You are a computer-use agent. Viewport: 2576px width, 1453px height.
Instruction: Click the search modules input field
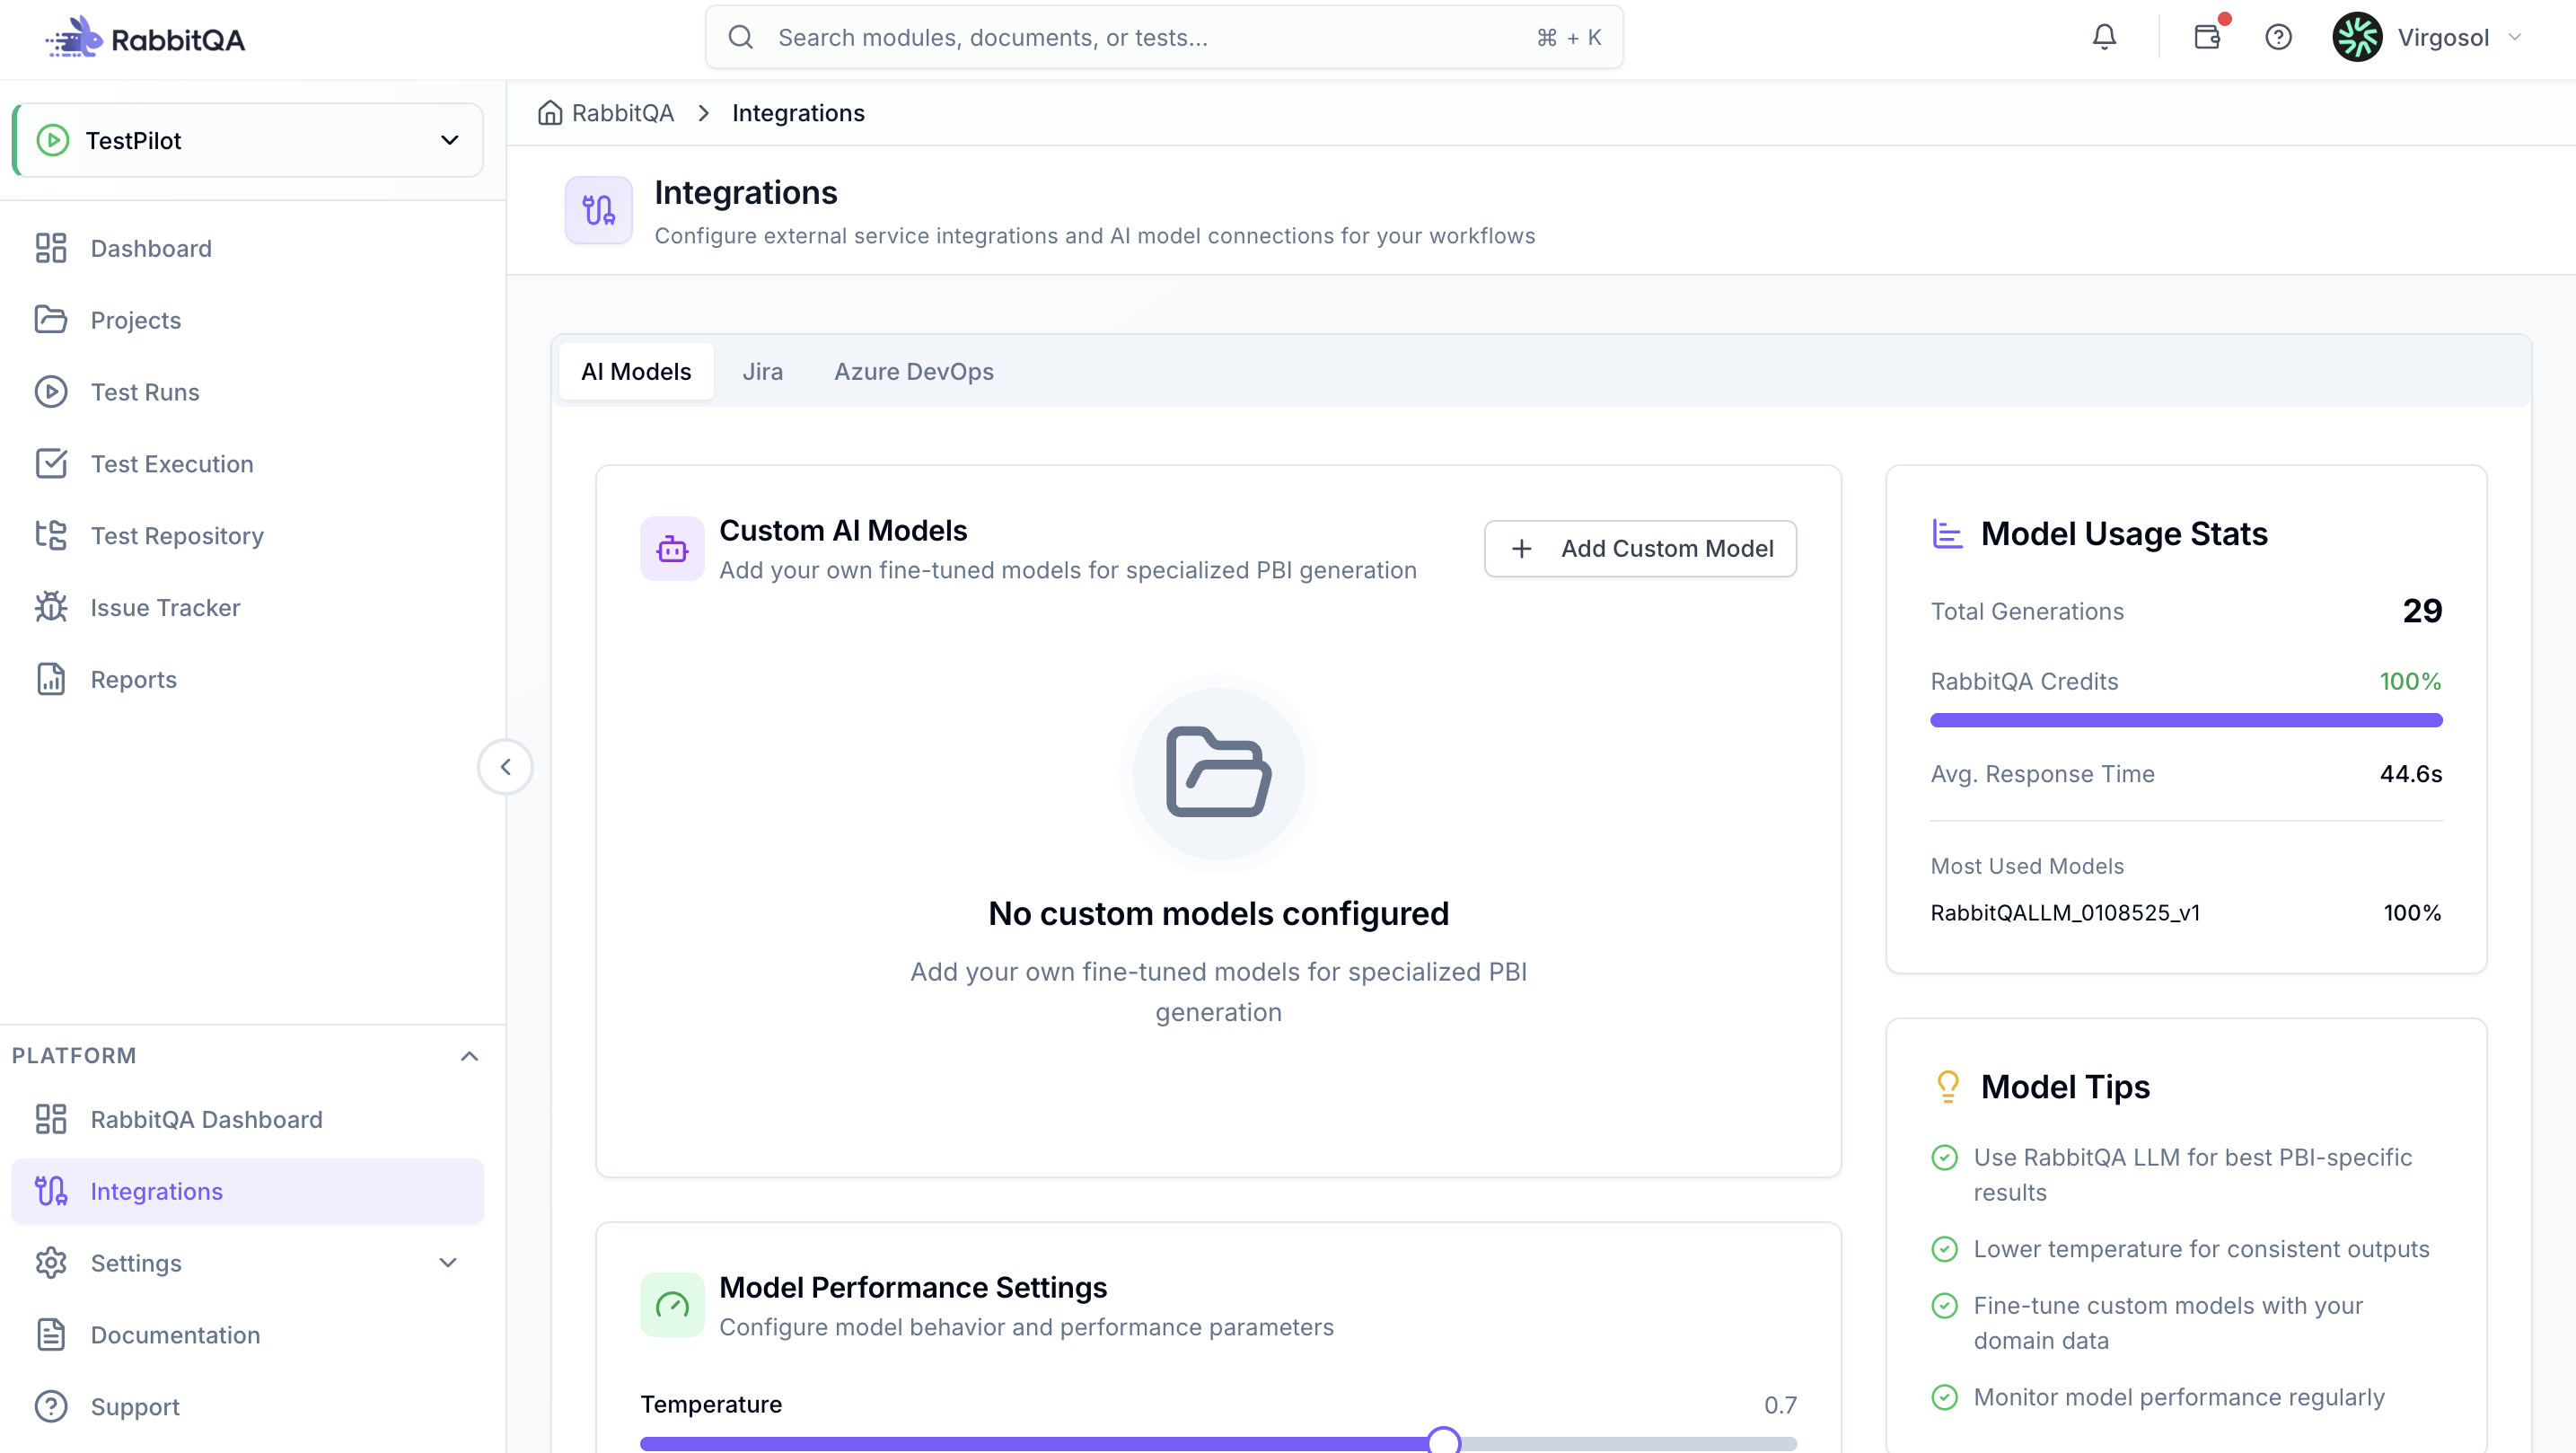tap(1164, 37)
